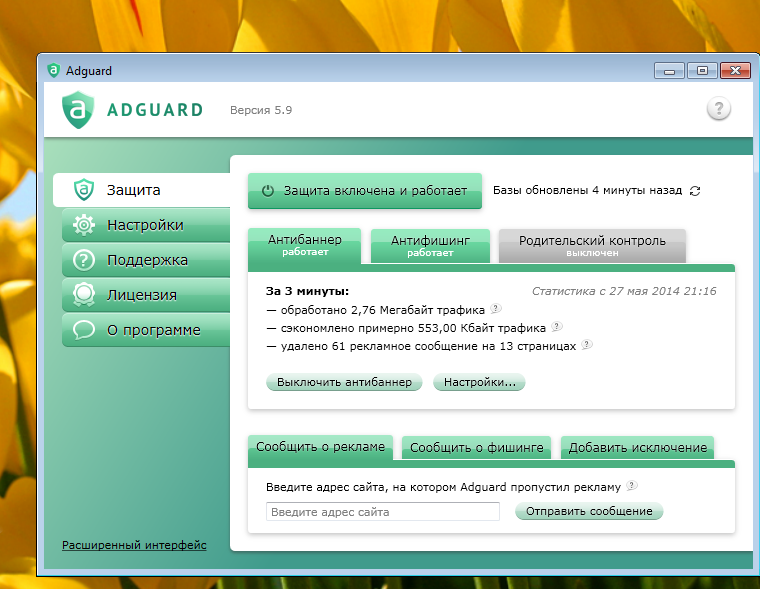Click the question icon beside Поддержка

pos(84,260)
